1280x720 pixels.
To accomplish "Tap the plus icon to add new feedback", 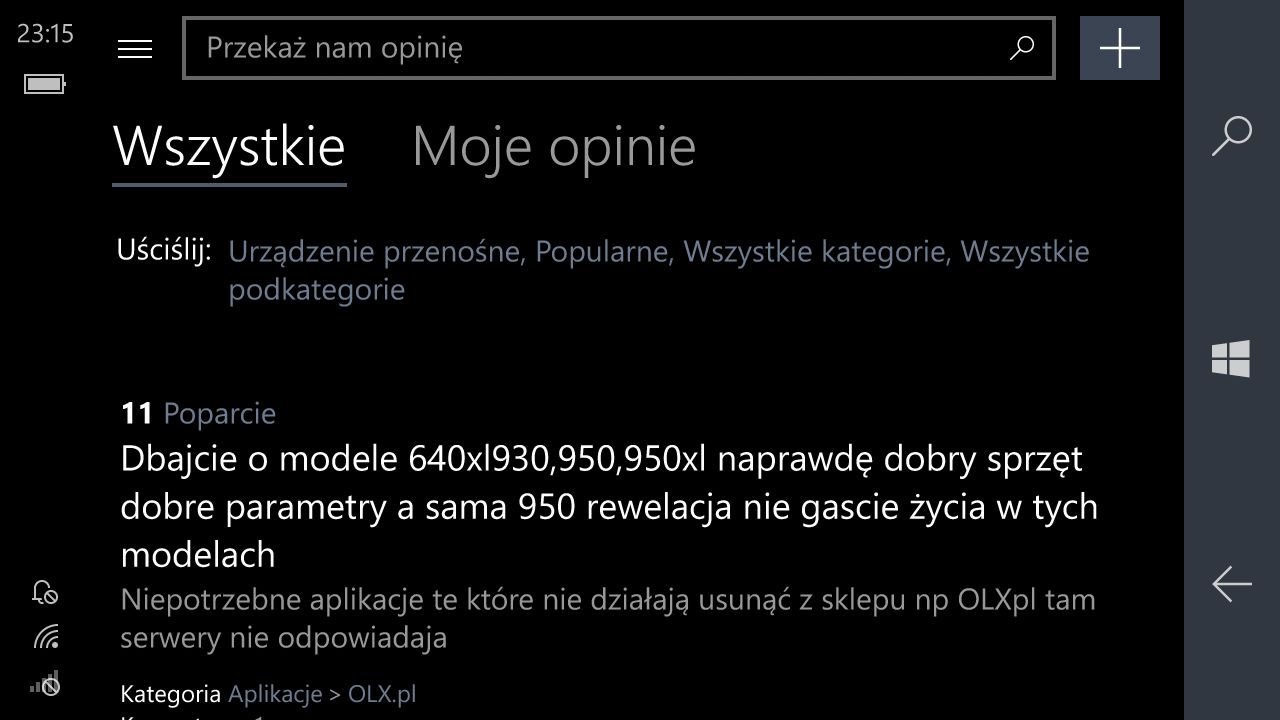I will [1119, 48].
